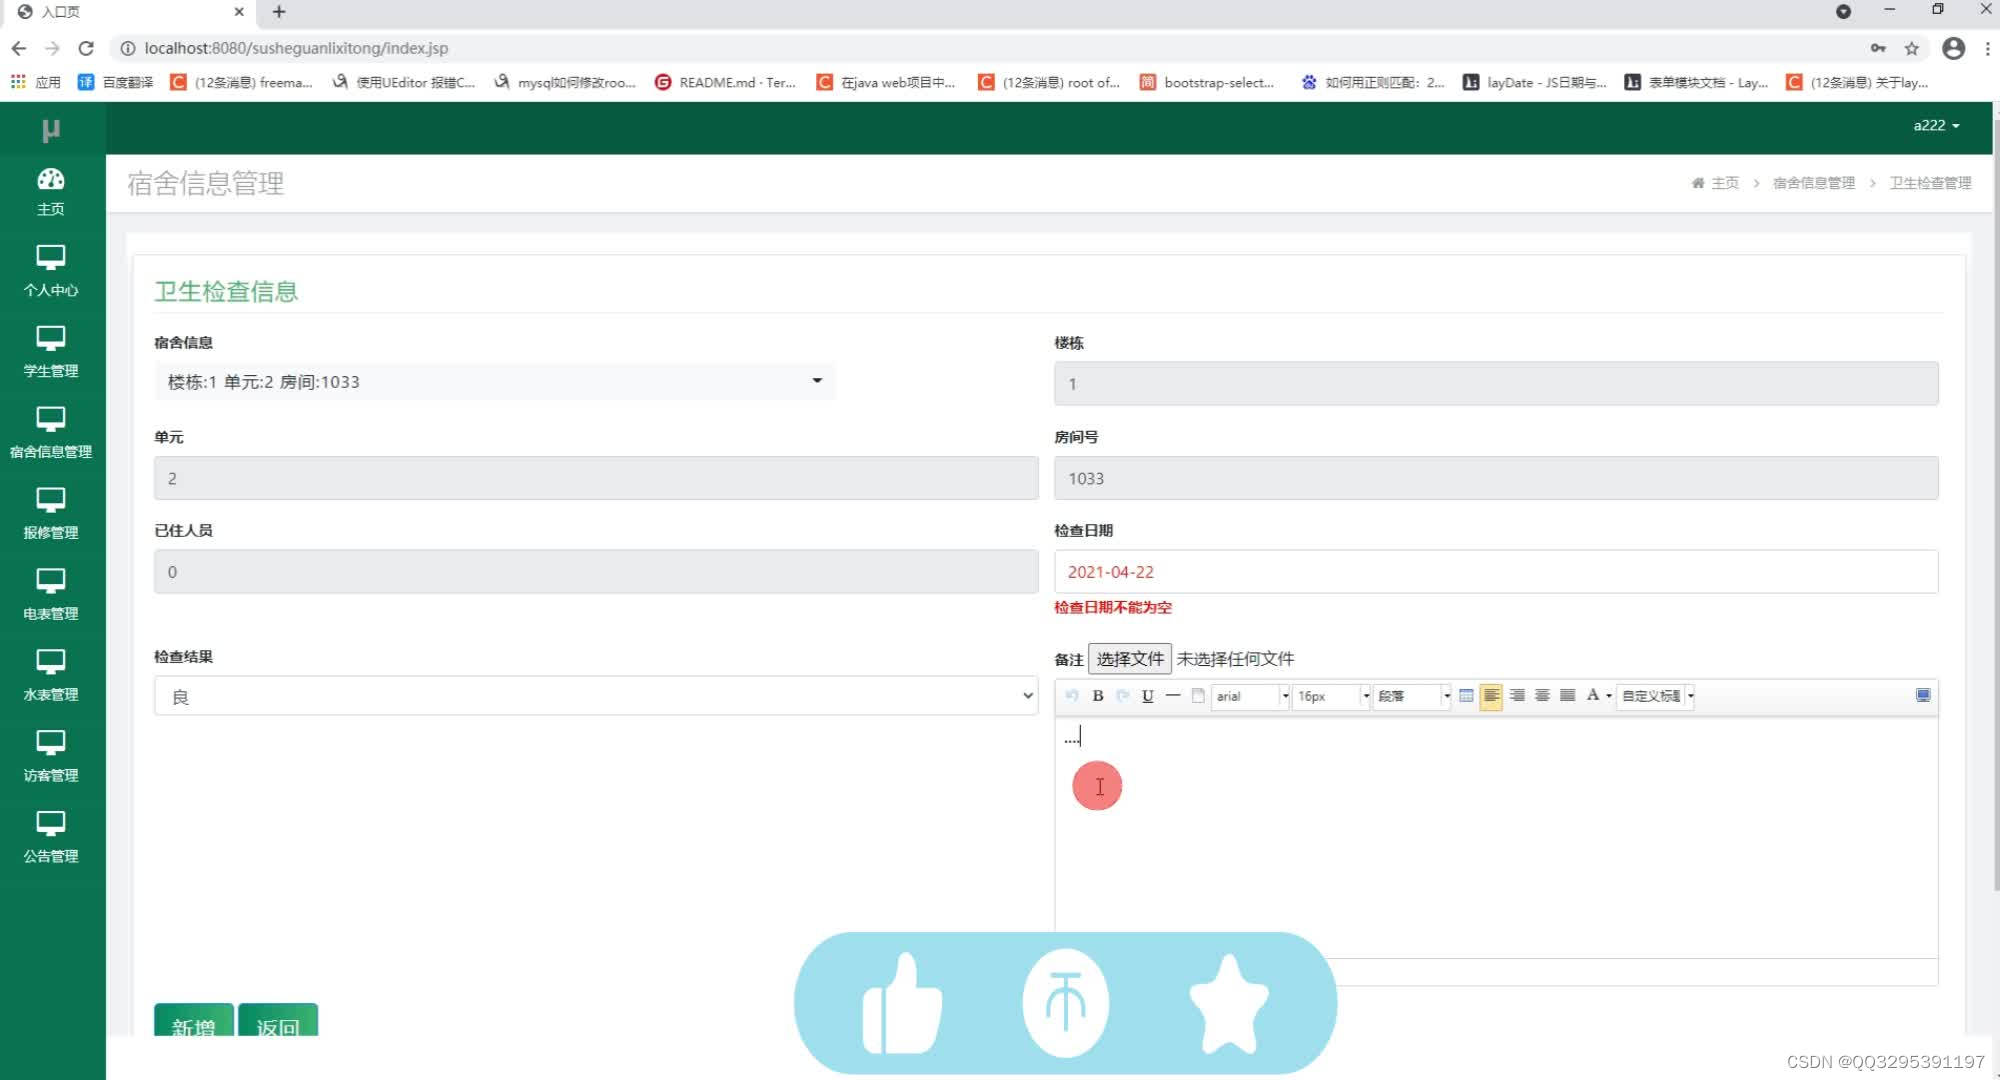The image size is (2000, 1080).
Task: Click the font color A icon
Action: coord(1593,695)
